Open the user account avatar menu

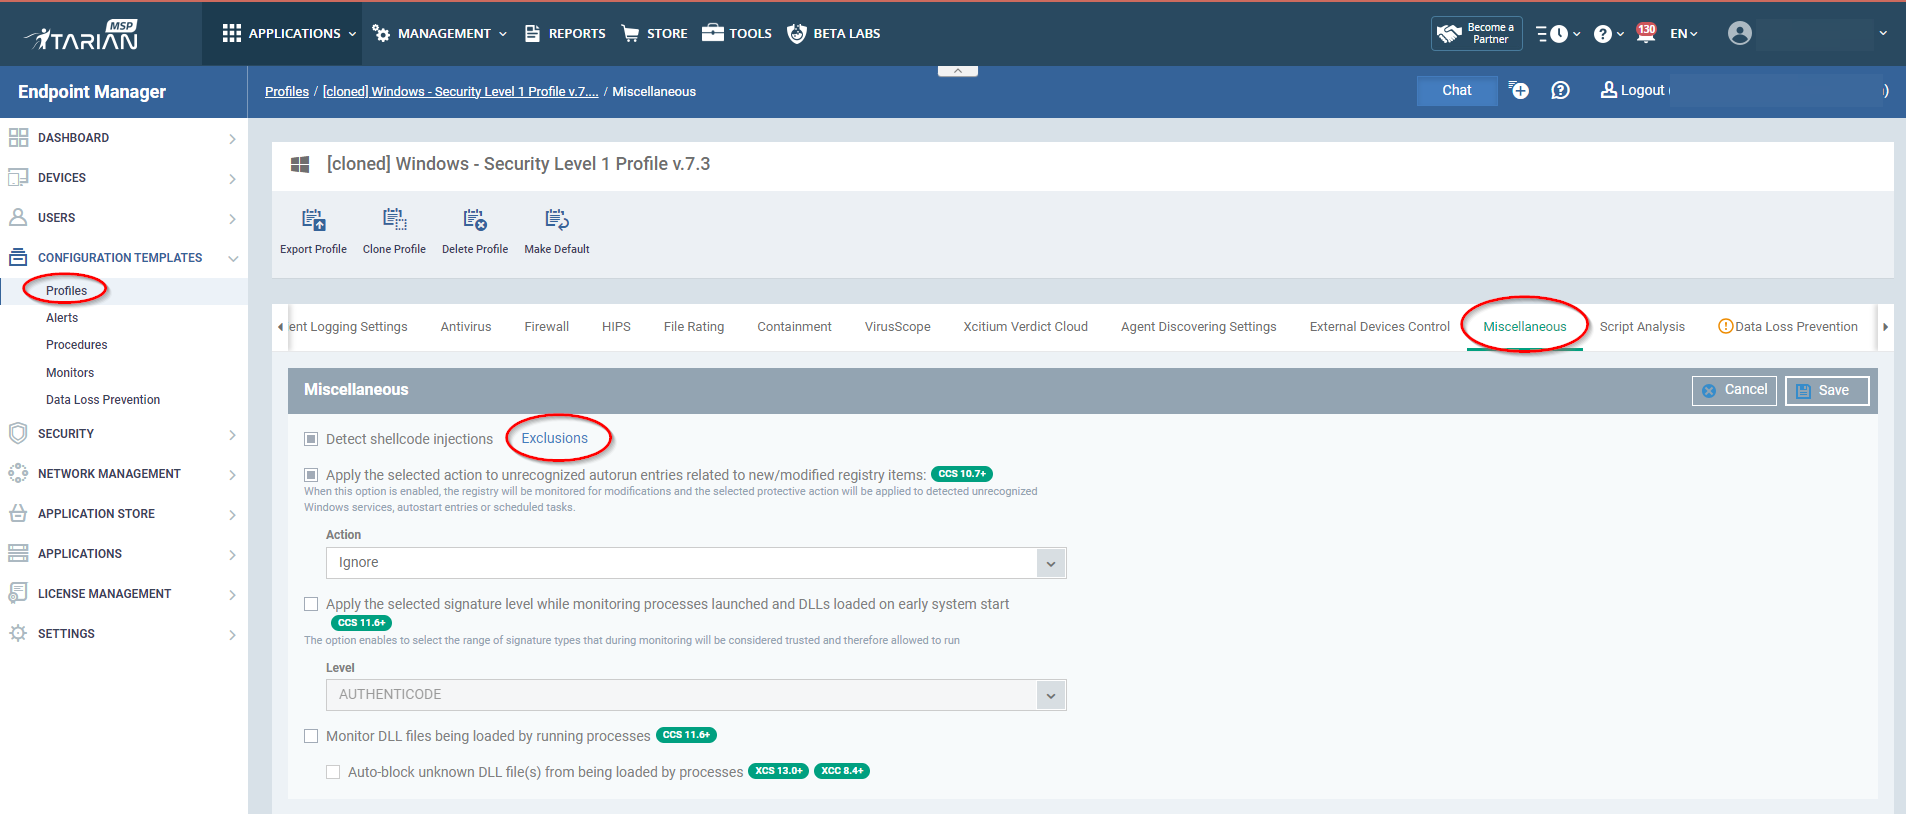[x=1740, y=33]
